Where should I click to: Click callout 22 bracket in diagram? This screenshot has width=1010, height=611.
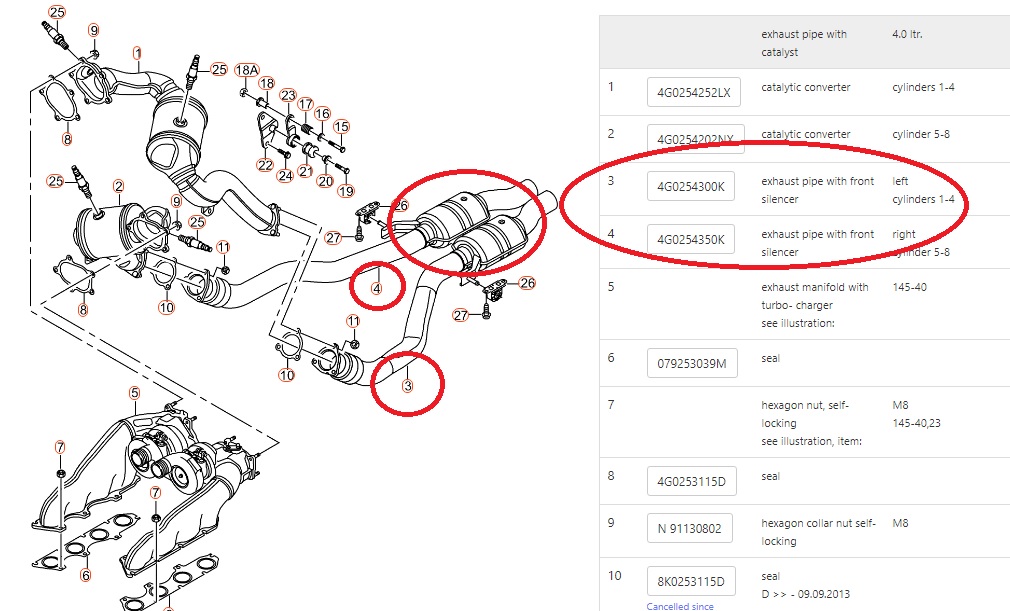point(265,165)
